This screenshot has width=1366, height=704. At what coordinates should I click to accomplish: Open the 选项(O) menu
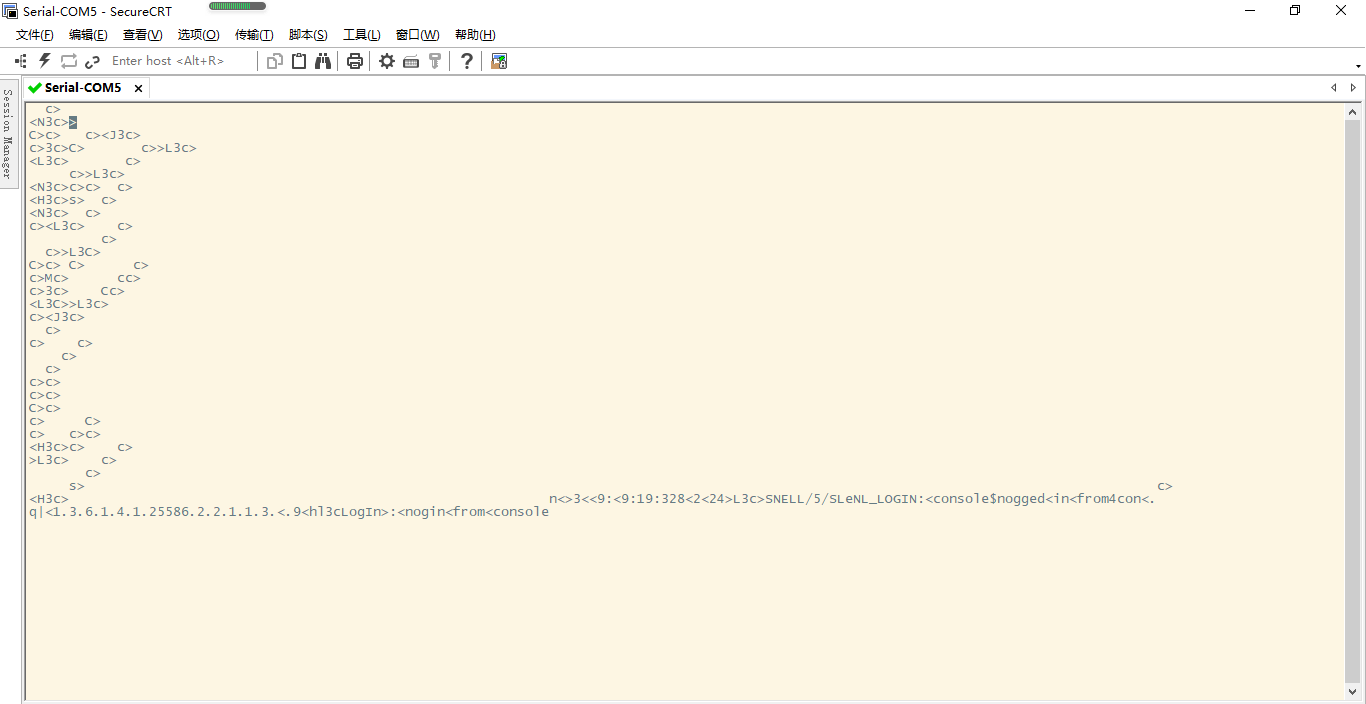pyautogui.click(x=198, y=35)
